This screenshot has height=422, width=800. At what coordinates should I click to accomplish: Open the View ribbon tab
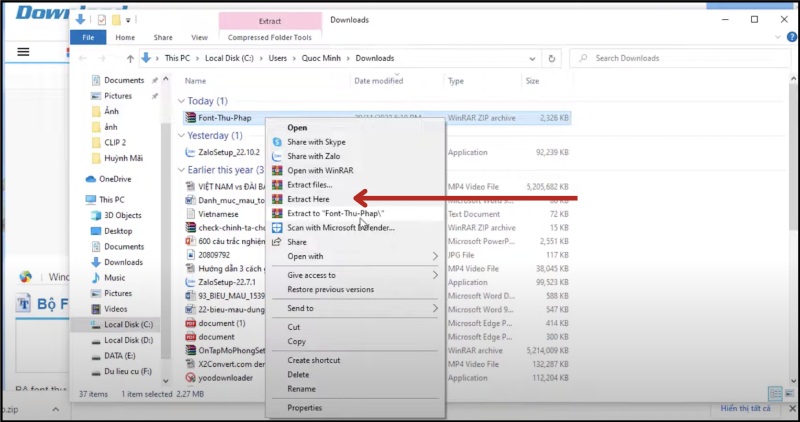click(199, 37)
